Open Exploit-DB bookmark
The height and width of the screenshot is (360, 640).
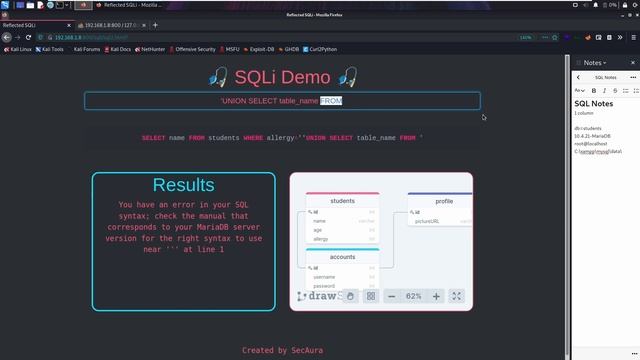(x=259, y=49)
